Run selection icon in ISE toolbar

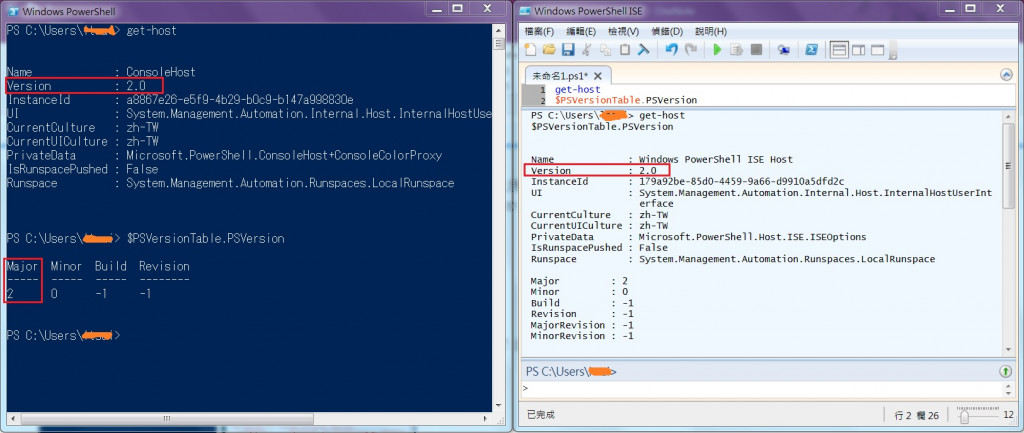tap(737, 50)
